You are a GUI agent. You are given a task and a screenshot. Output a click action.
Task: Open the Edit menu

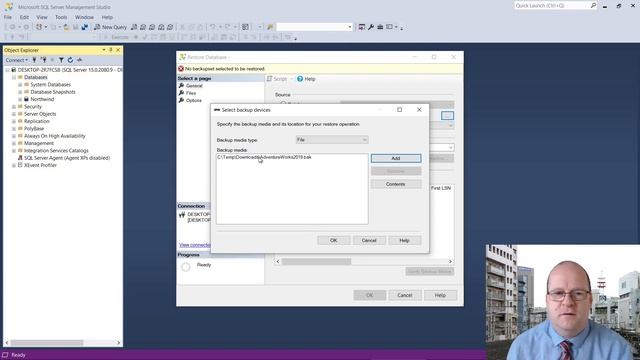click(24, 17)
